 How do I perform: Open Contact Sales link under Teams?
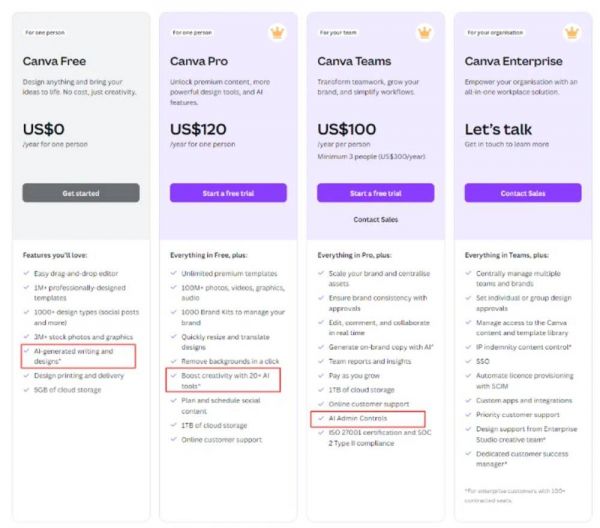point(375,220)
